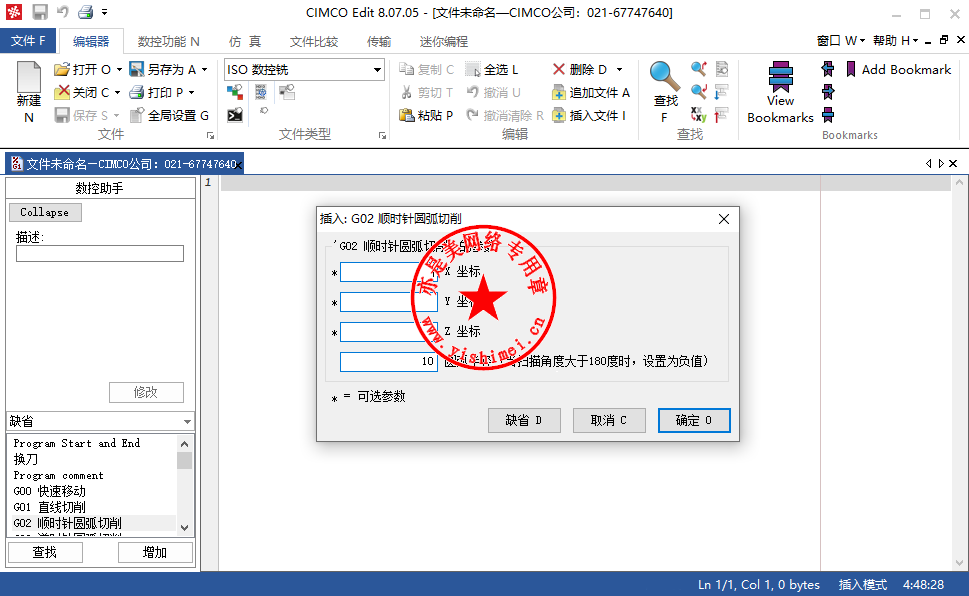
Task: Click the X 坐标 input field
Action: [x=389, y=272]
